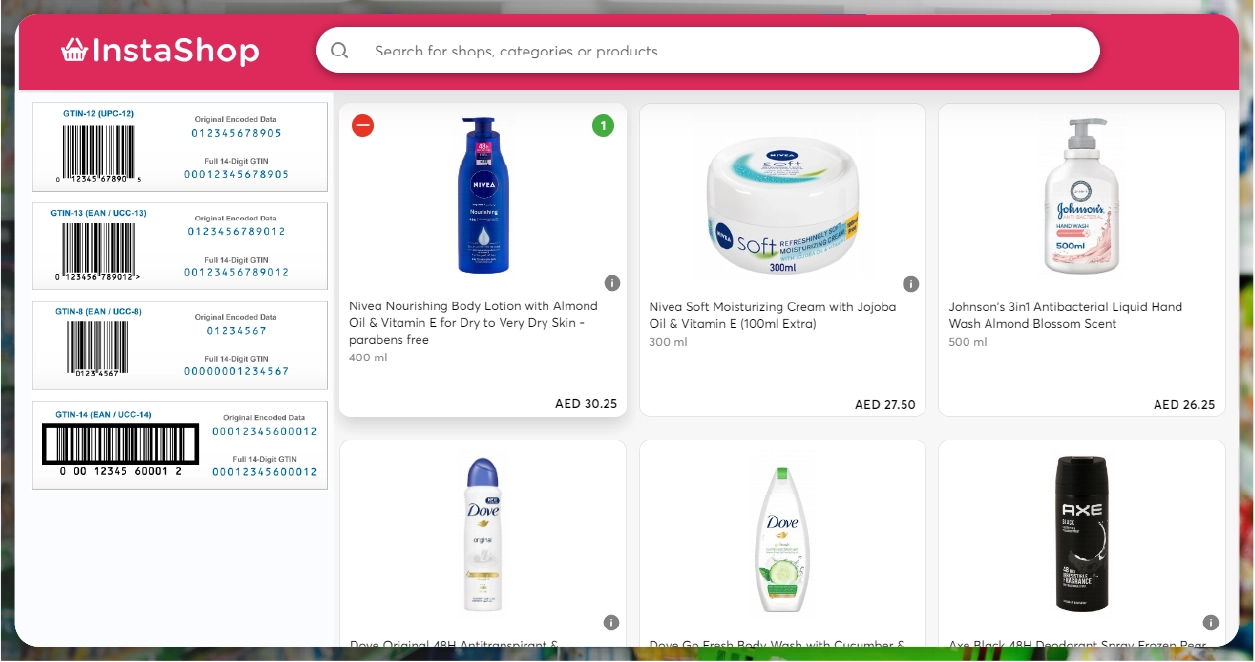Click the InstaShop brand name text
This screenshot has height=662, width=1255.
[175, 51]
